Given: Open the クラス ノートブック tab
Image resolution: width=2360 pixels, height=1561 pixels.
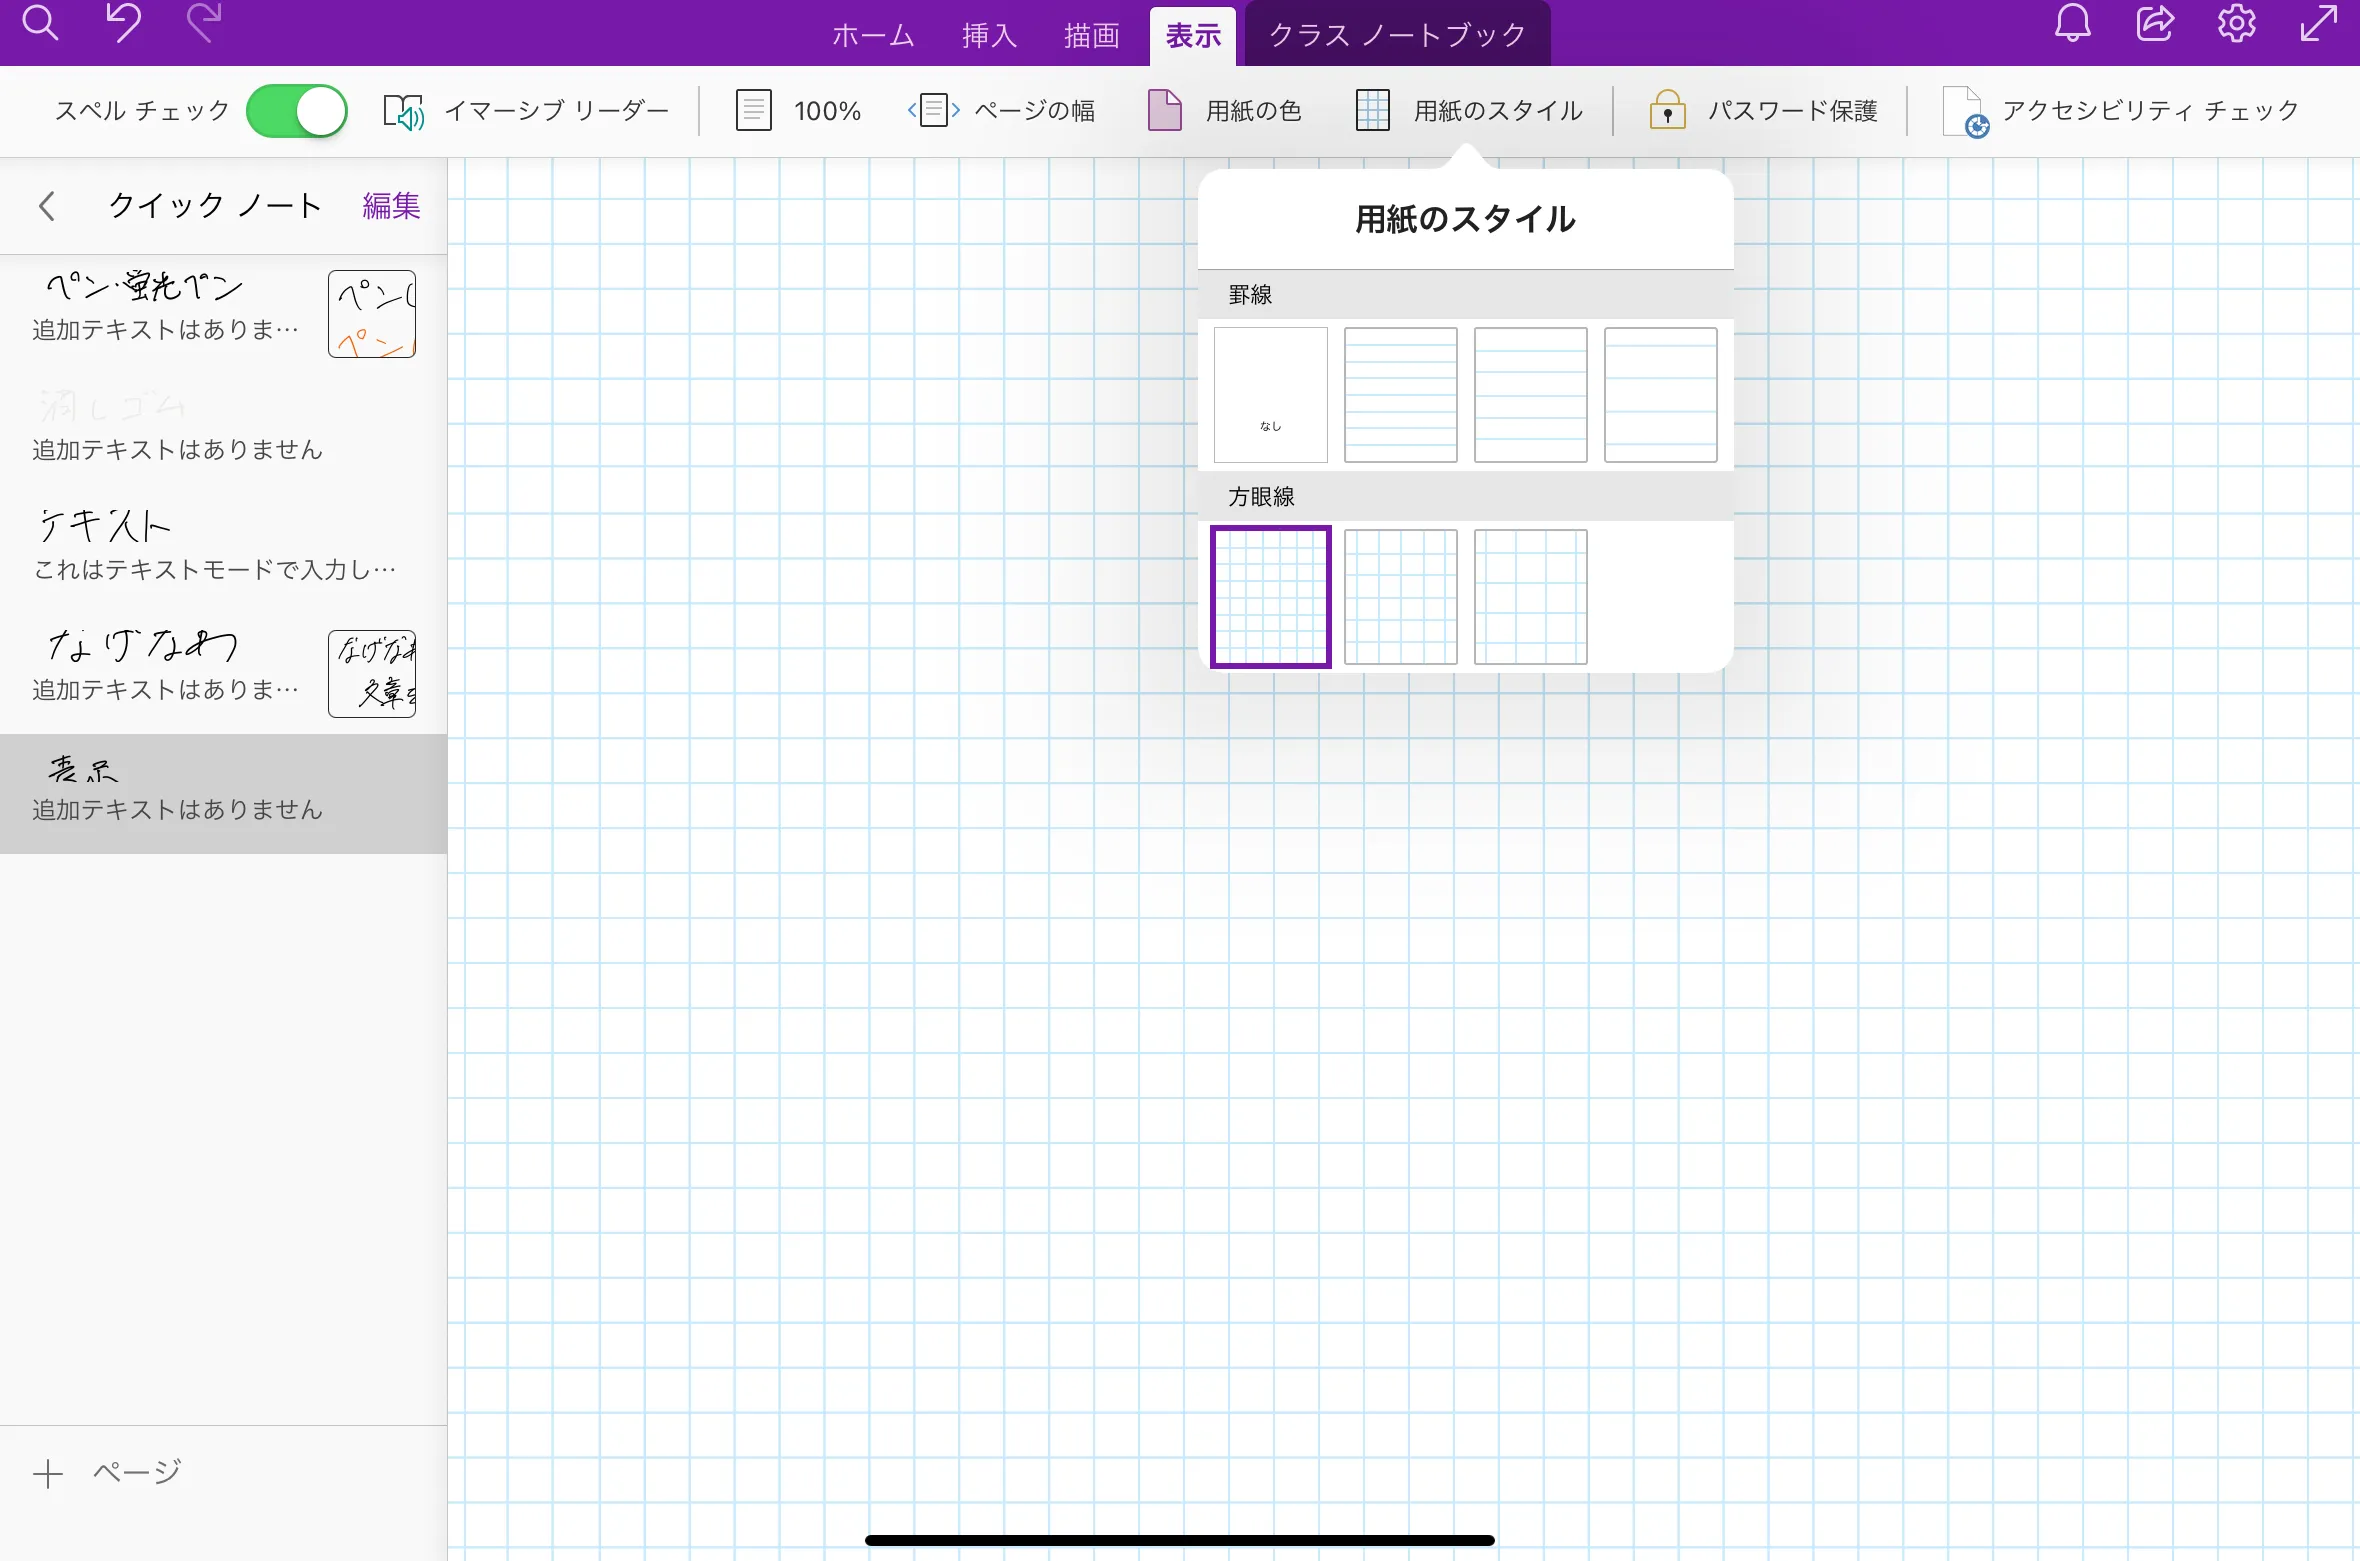Looking at the screenshot, I should [1397, 36].
